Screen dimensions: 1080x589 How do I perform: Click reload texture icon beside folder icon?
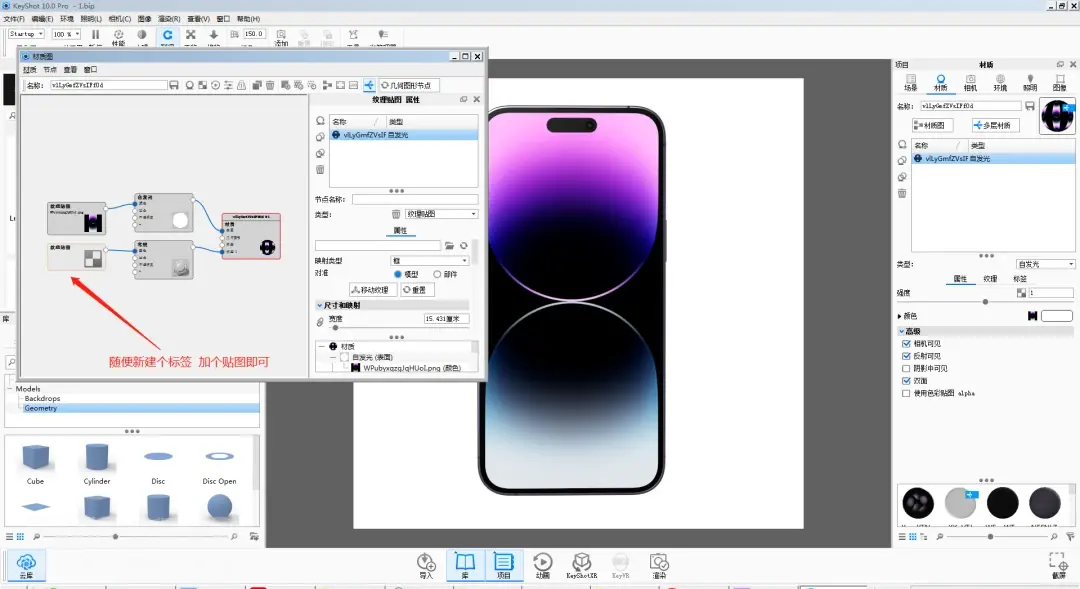point(464,246)
